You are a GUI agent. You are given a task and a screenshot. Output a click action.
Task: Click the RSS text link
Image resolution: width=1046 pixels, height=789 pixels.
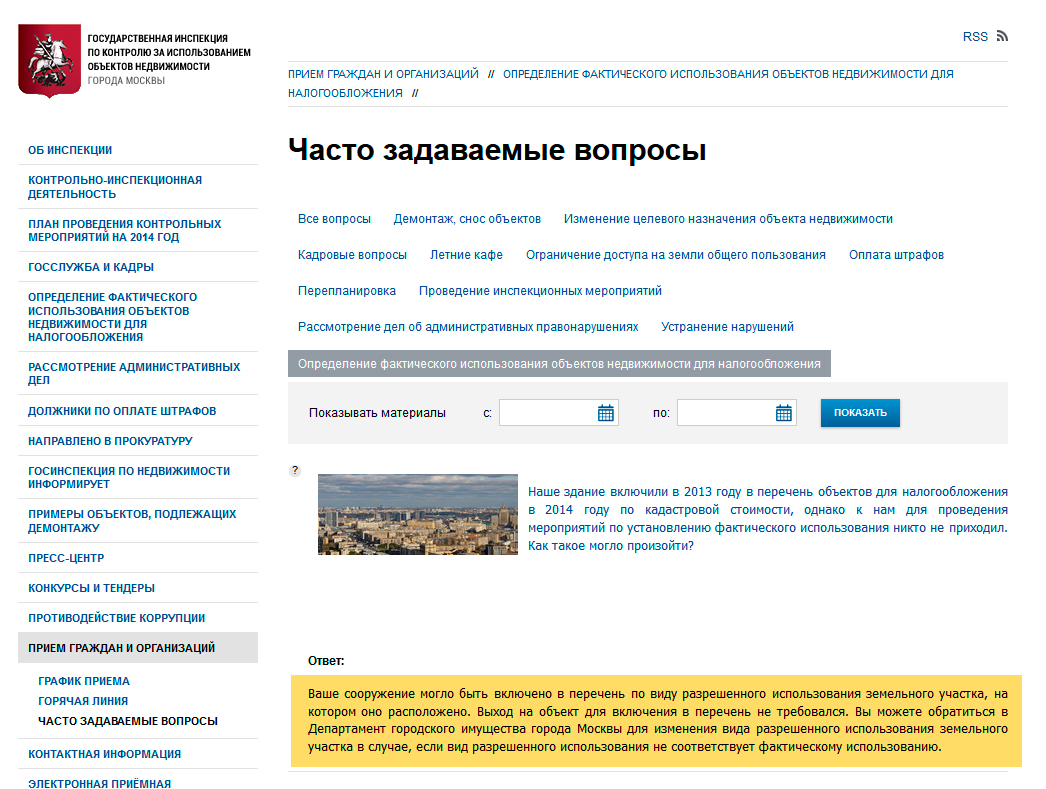pos(975,37)
